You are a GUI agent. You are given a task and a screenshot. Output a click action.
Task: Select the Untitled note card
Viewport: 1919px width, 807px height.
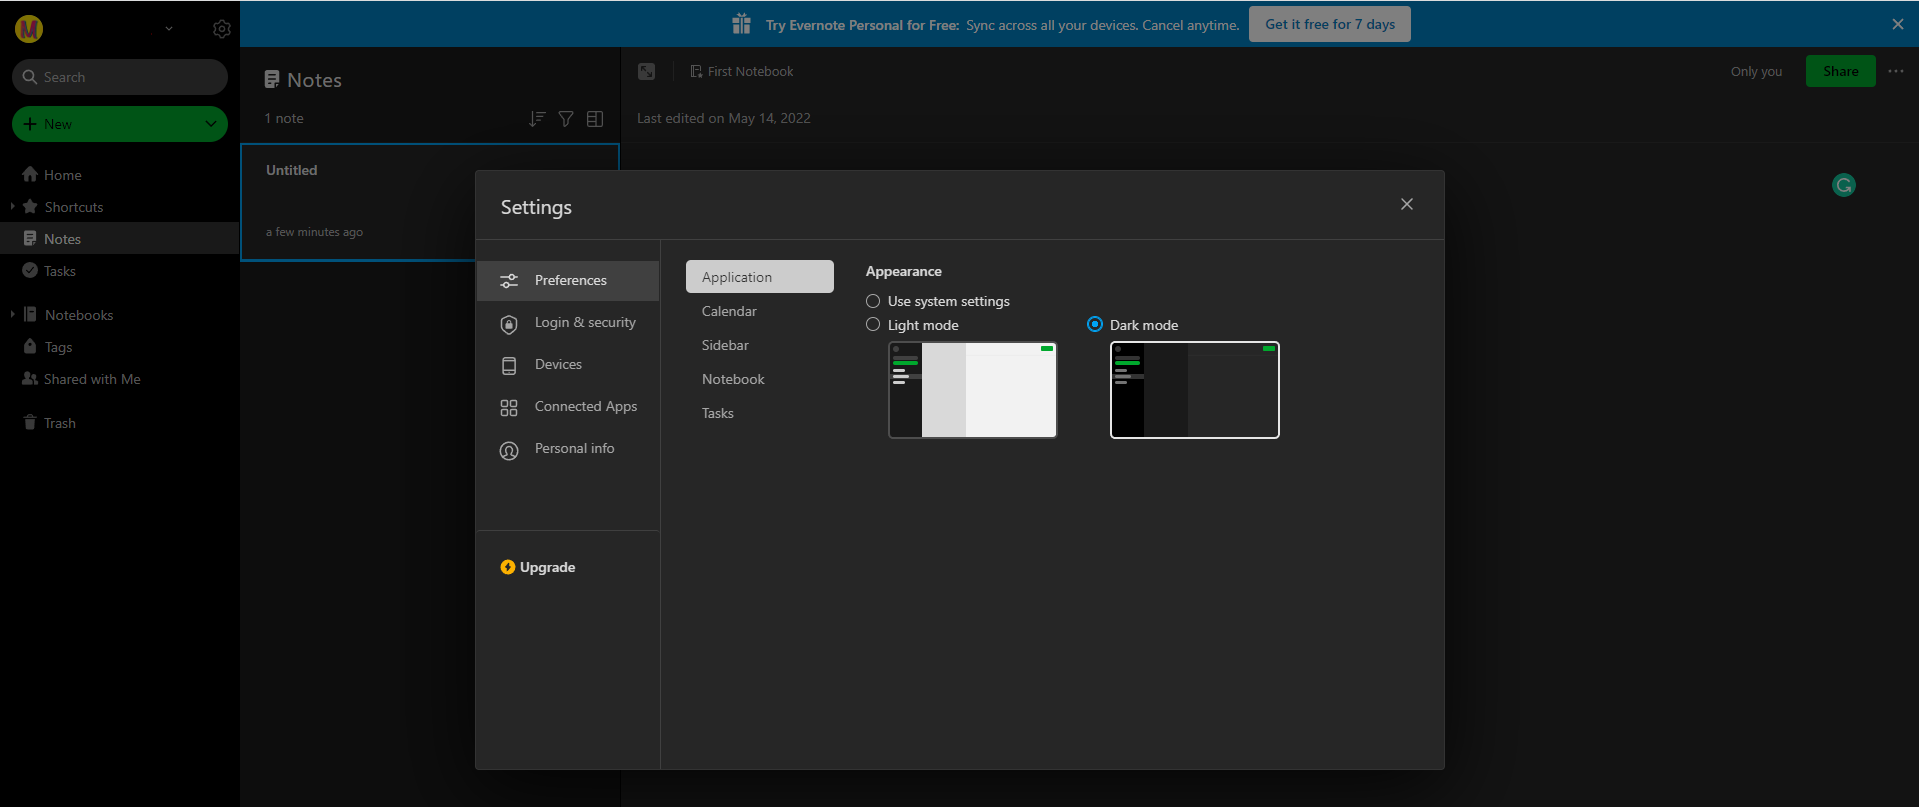(430, 202)
